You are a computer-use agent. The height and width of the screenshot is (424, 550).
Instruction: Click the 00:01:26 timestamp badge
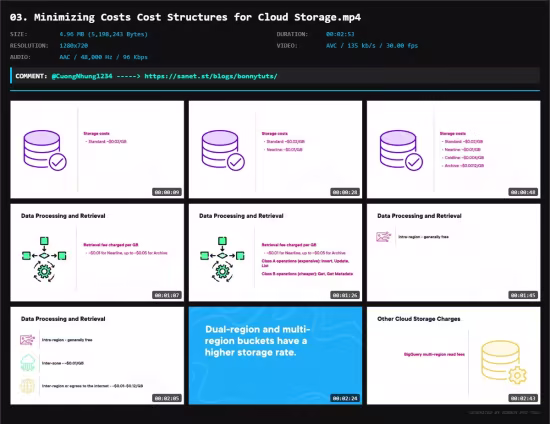[345, 295]
